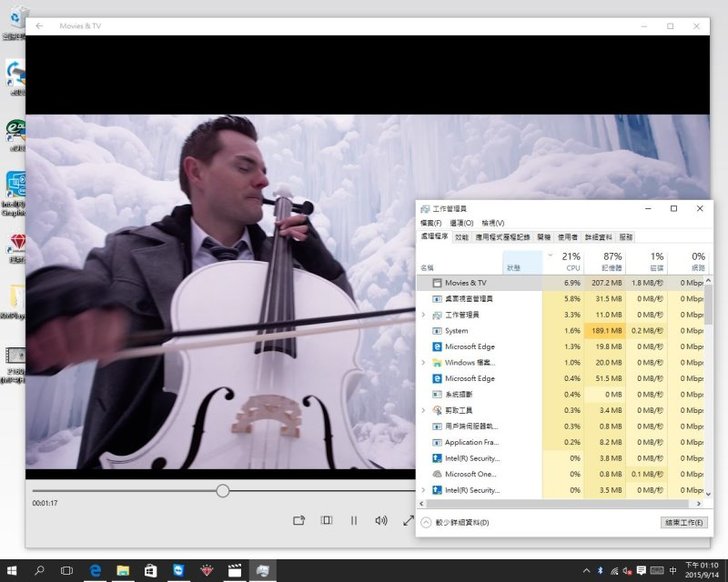Click the 結束工作 button

[682, 522]
